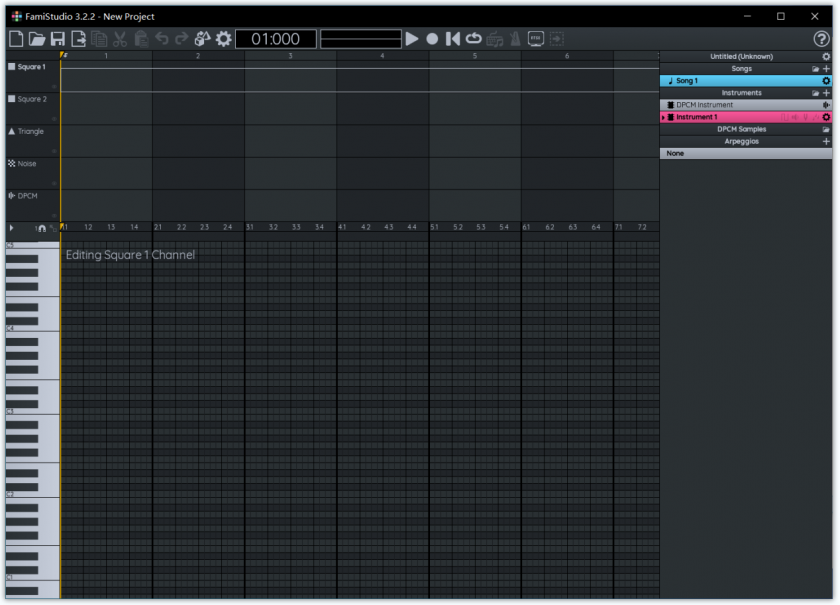Click the Redo arrow icon

point(182,39)
